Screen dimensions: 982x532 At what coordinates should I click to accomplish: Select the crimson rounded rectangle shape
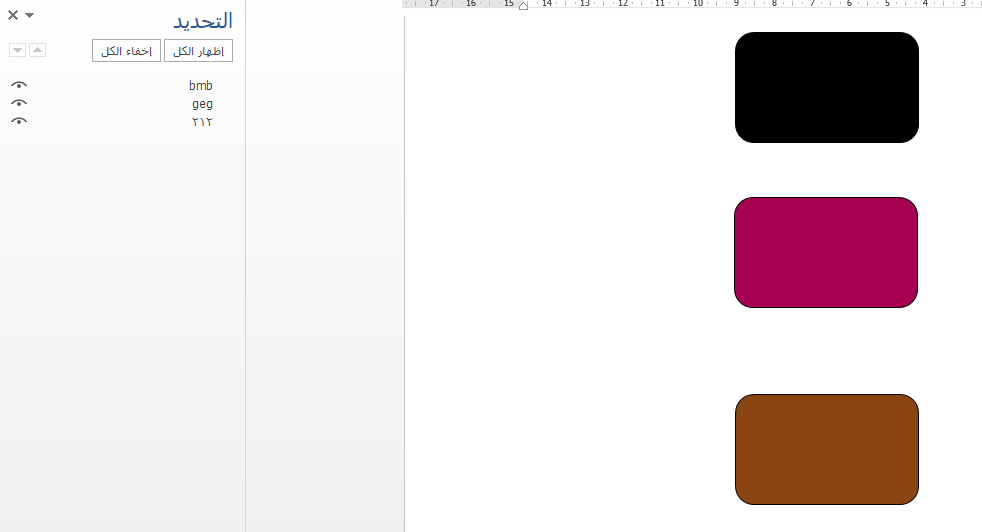(826, 253)
